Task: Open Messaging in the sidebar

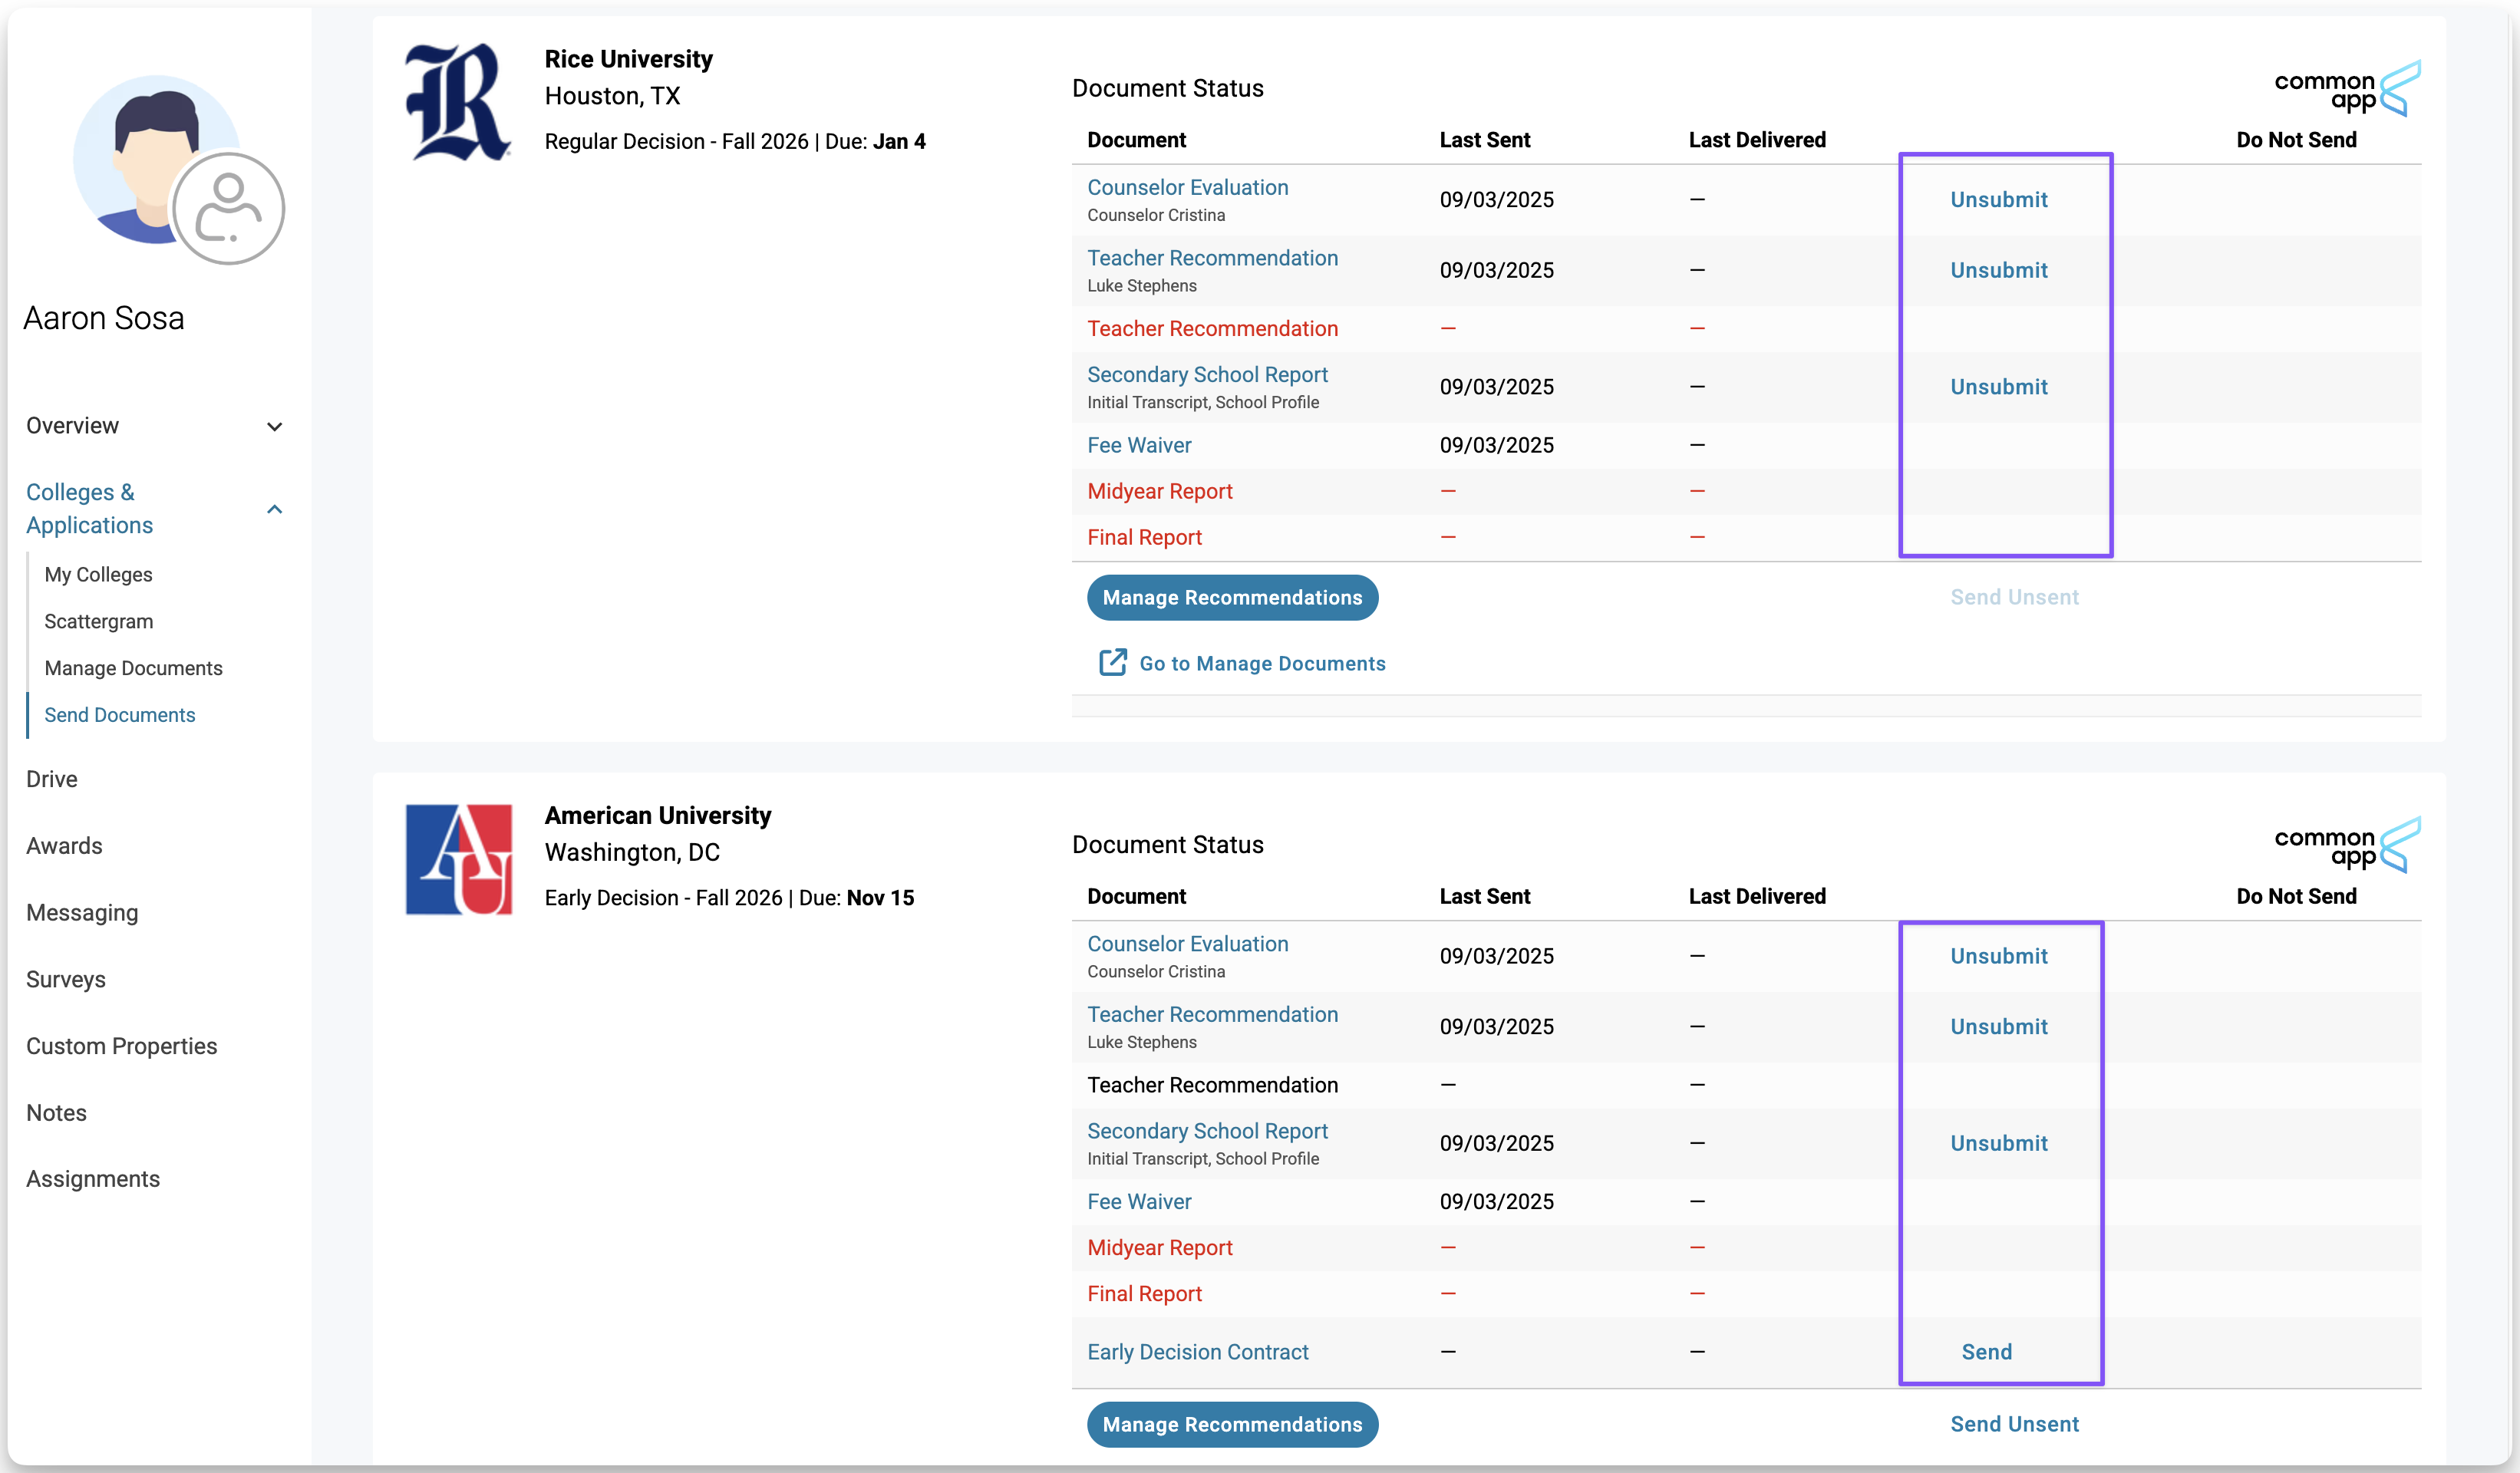Action: 82,913
